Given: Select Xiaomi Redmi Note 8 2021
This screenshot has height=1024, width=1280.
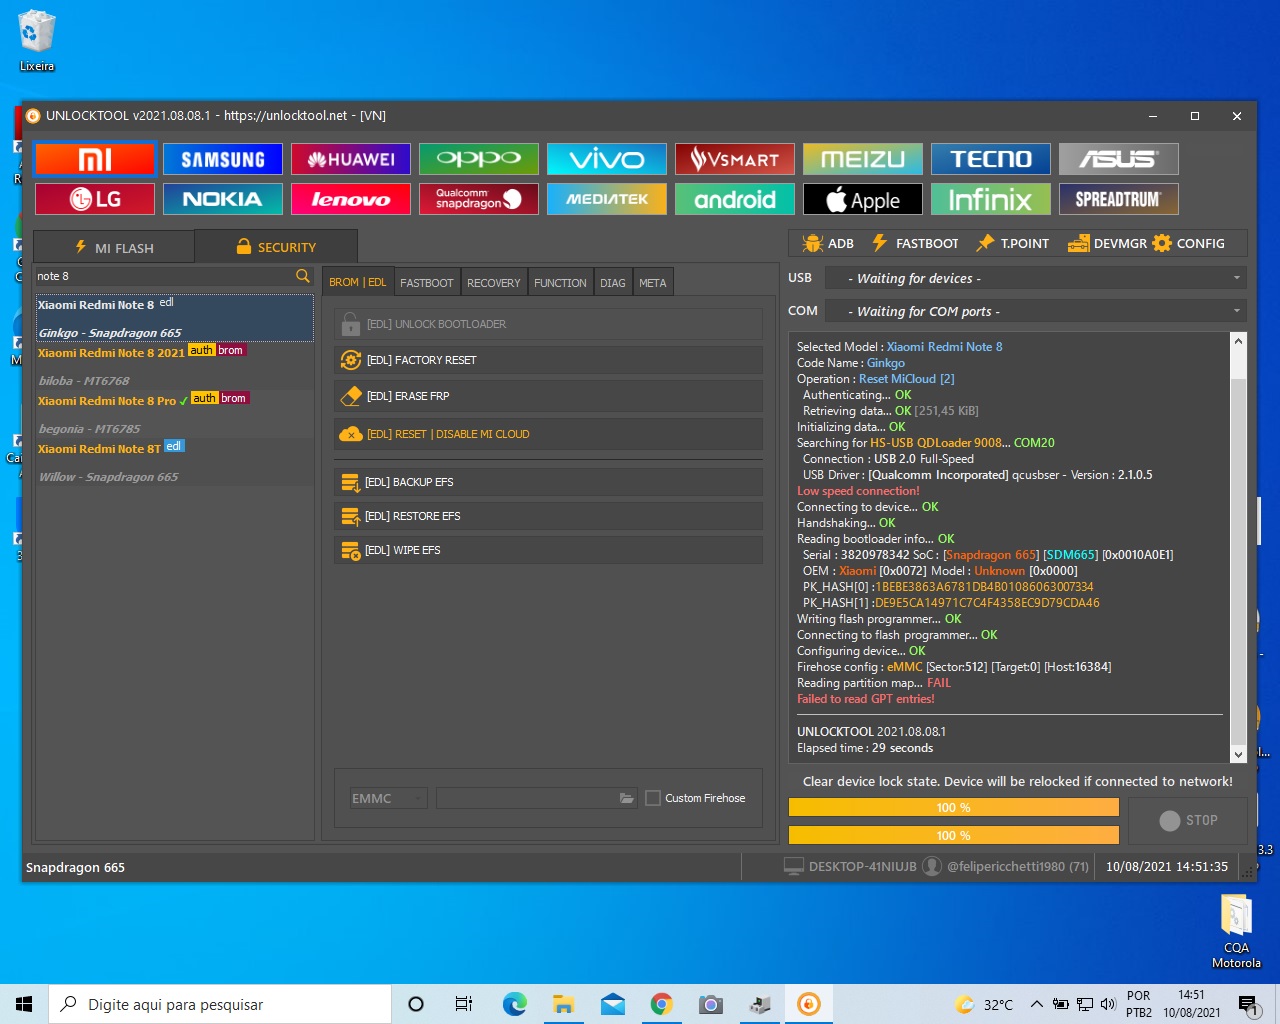Looking at the screenshot, I should click(x=174, y=366).
